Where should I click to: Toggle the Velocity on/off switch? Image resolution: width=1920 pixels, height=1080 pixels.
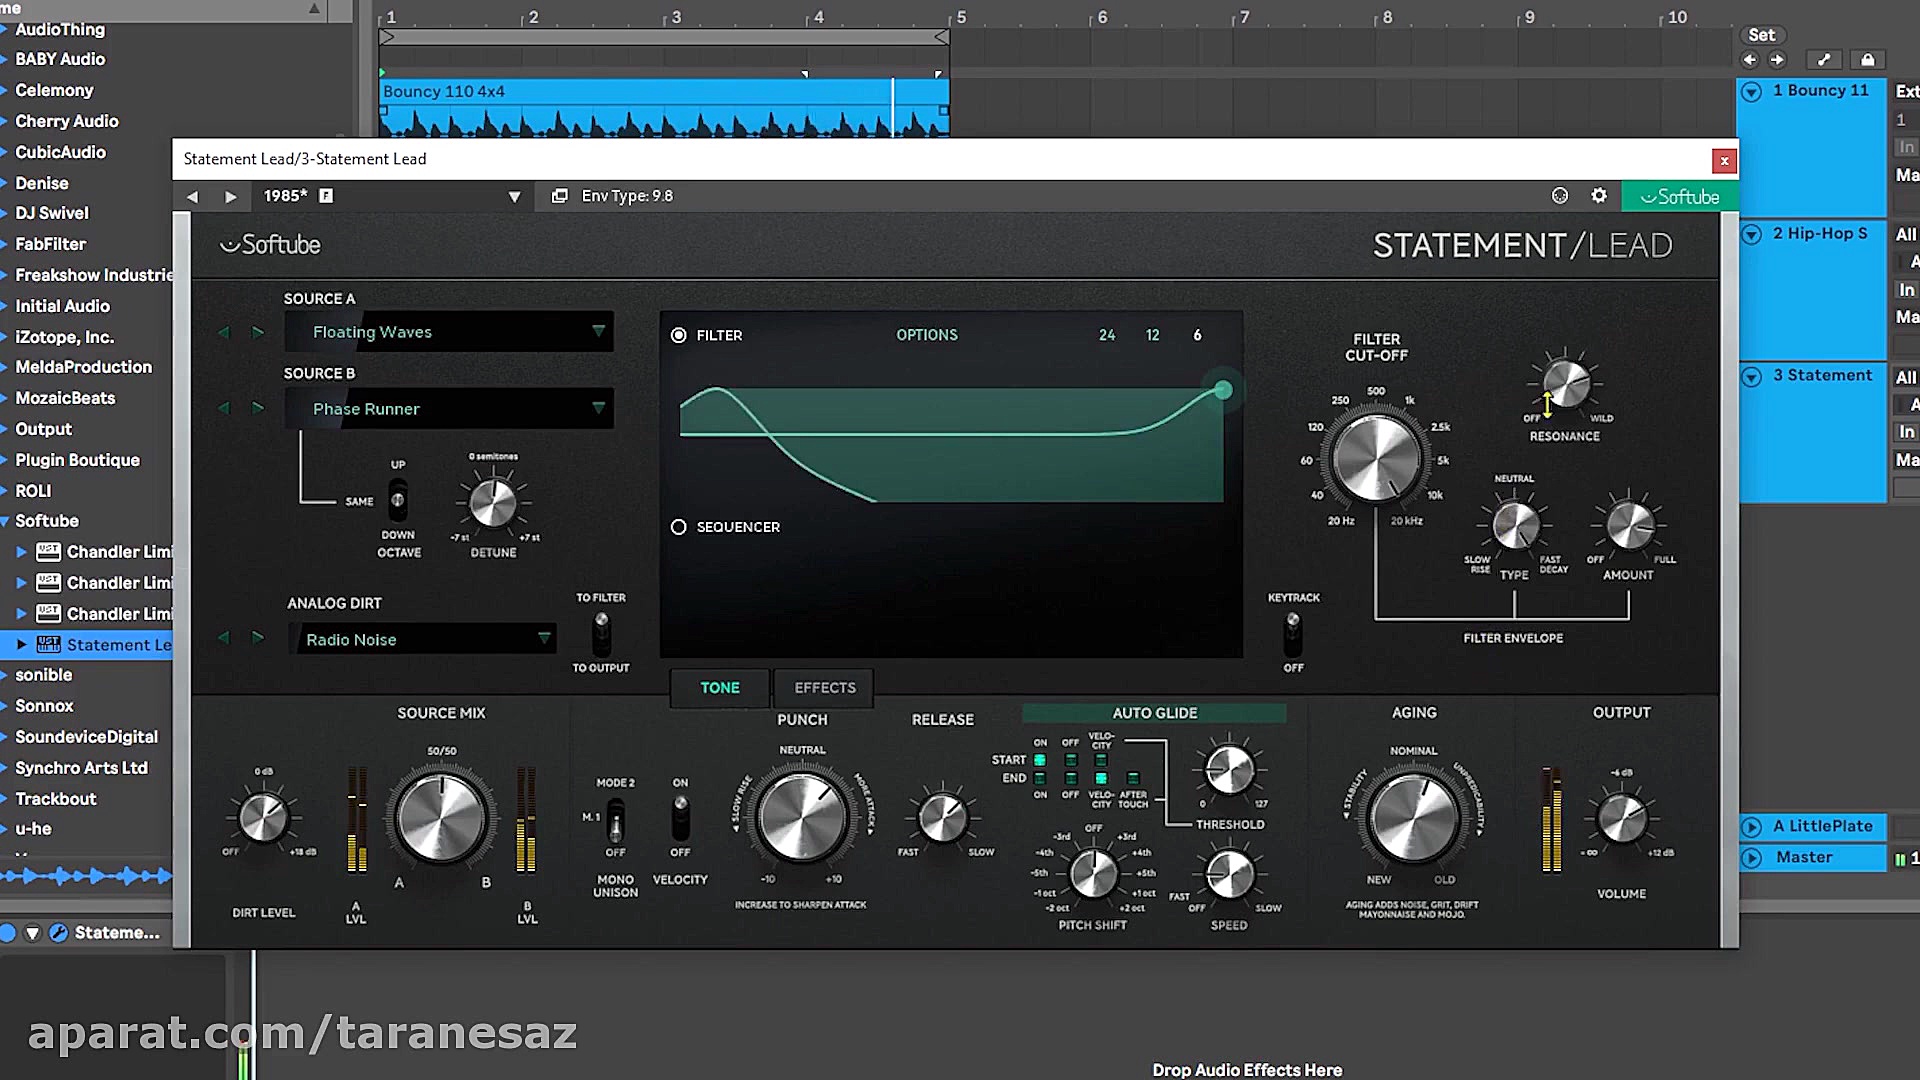680,817
